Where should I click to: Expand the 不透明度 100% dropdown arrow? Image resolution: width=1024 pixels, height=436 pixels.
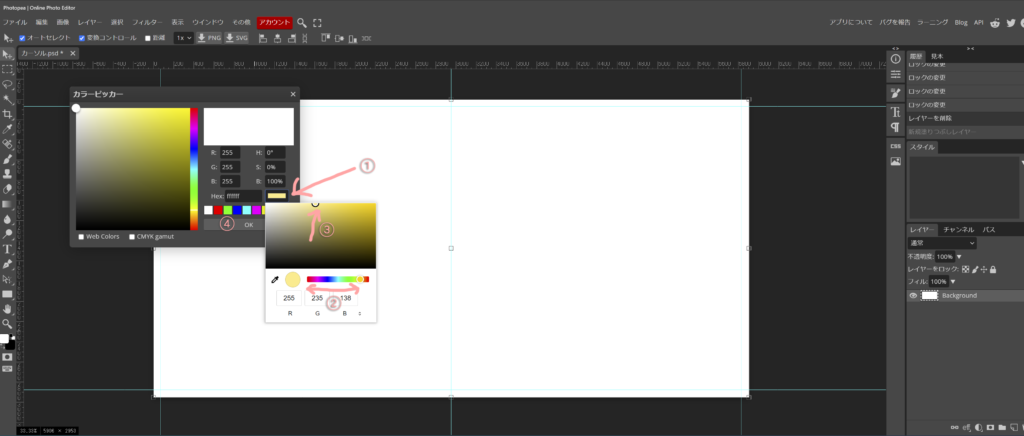pos(960,257)
